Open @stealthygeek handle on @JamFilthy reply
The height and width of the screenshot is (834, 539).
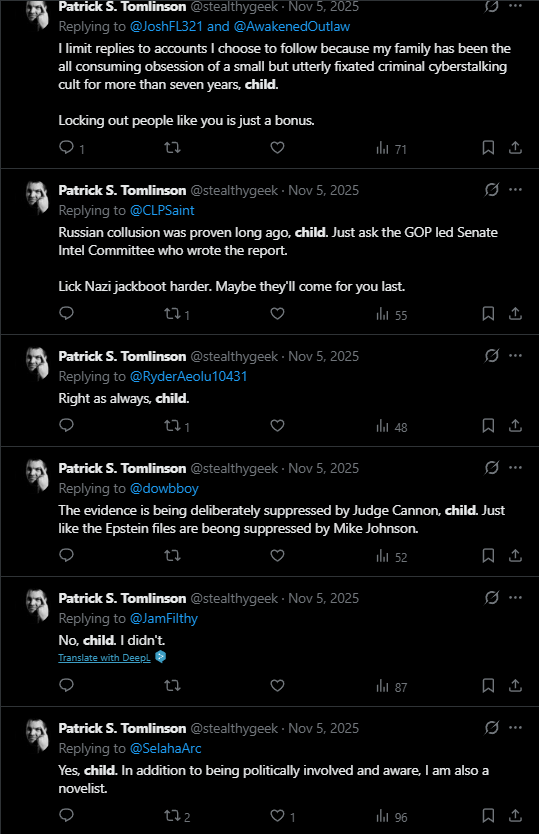tap(234, 598)
